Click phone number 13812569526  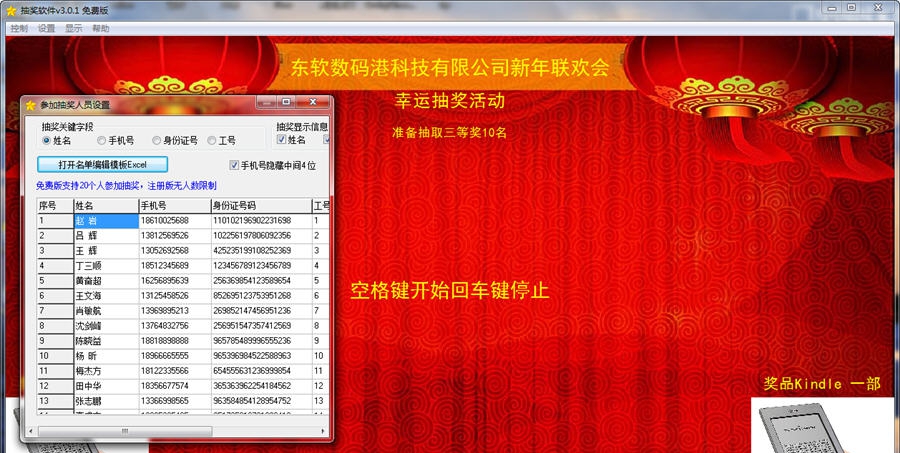tap(175, 235)
